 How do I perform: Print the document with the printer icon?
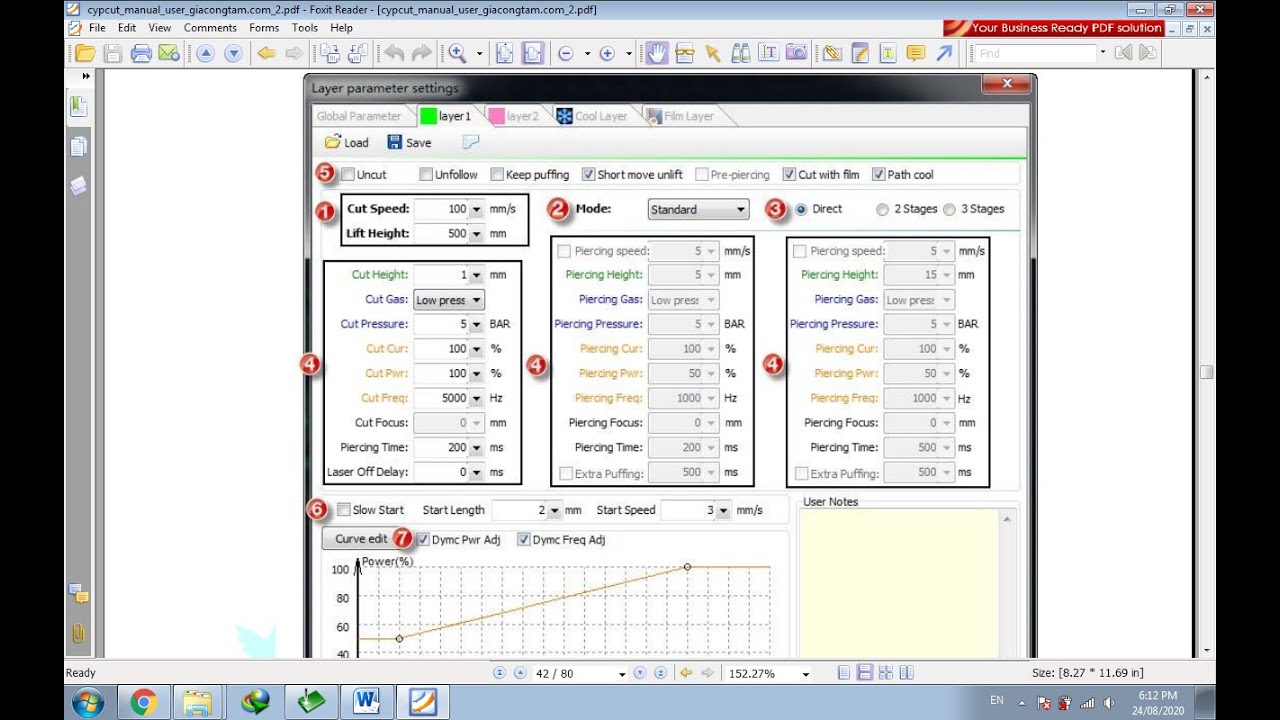point(141,54)
